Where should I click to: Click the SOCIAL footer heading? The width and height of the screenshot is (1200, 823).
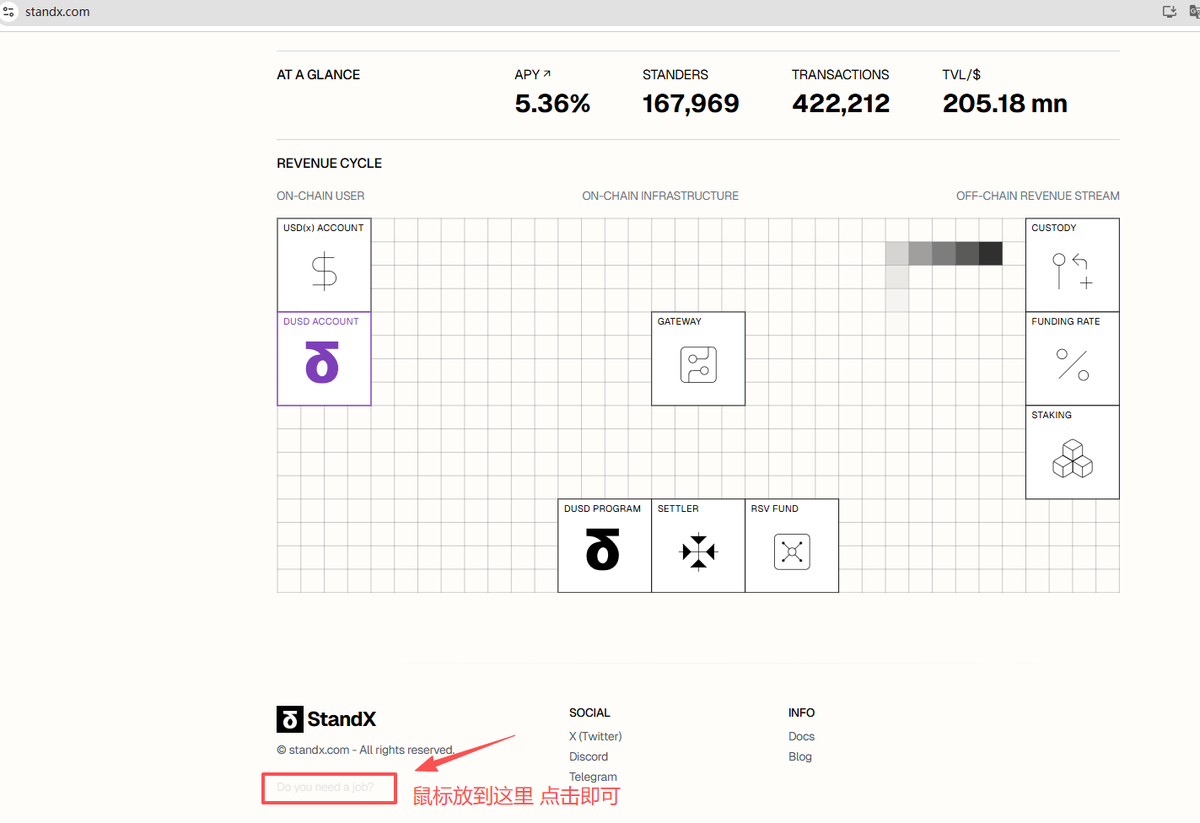(589, 713)
